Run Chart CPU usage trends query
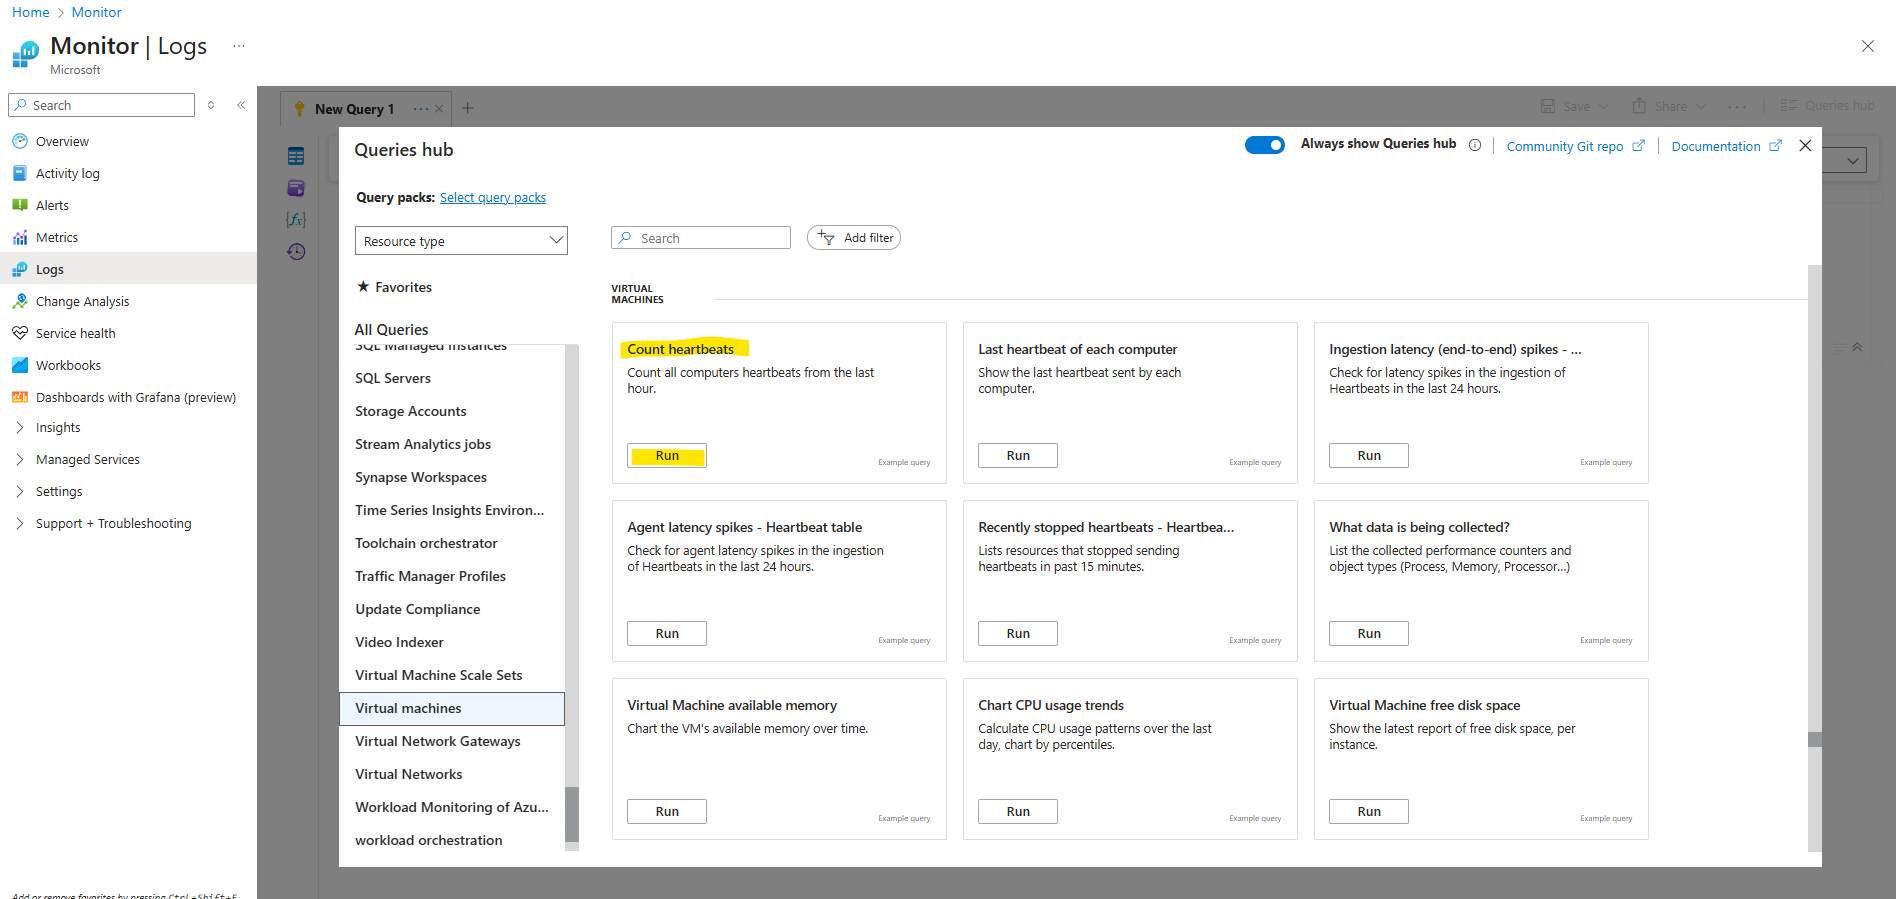Screen dimensions: 1896x899 (1018, 811)
